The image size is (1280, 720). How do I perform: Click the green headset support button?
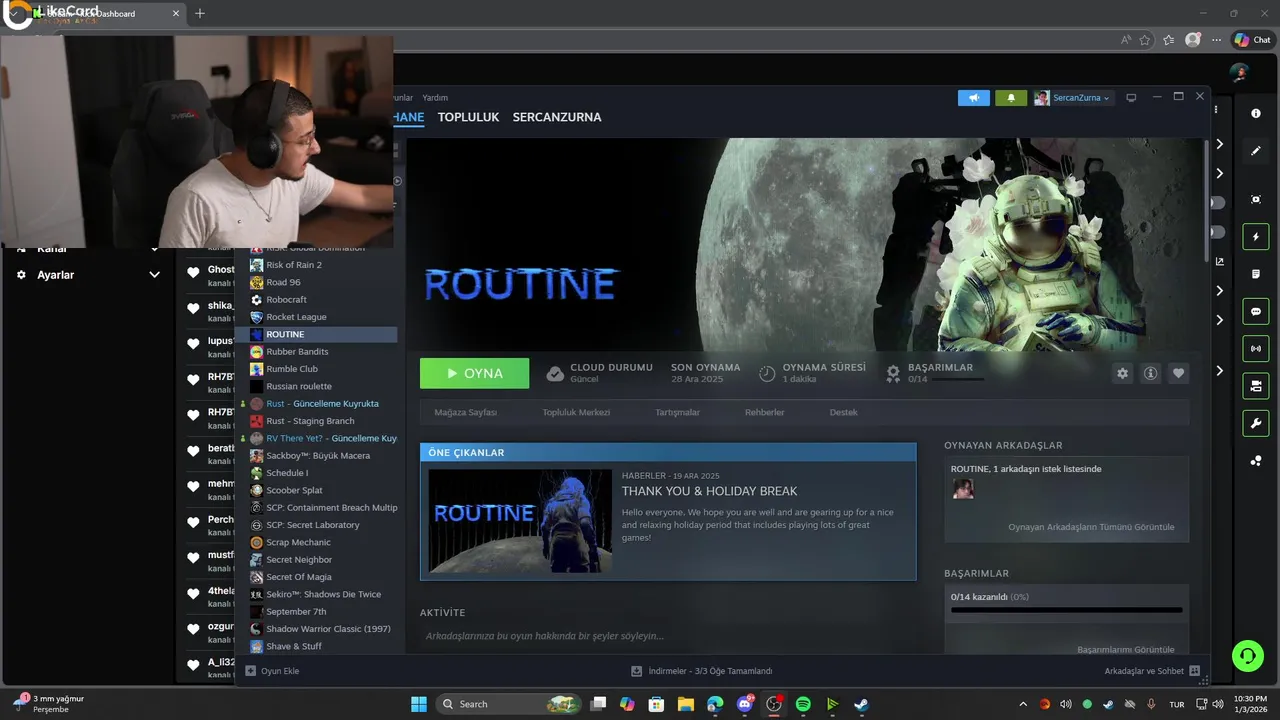coord(1247,656)
